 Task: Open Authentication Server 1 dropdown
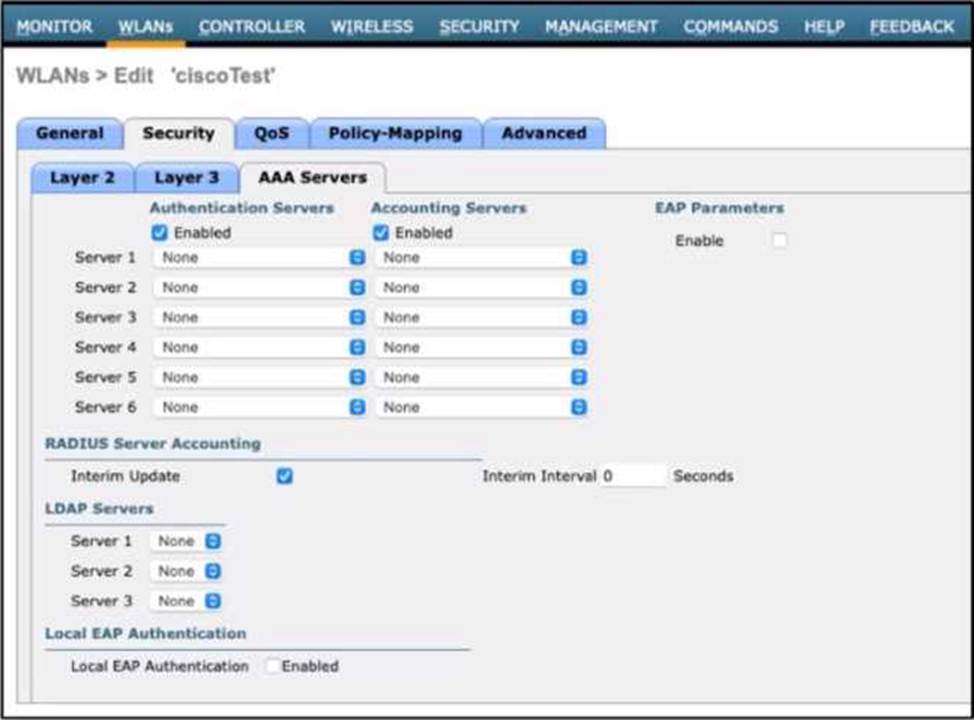tap(259, 258)
